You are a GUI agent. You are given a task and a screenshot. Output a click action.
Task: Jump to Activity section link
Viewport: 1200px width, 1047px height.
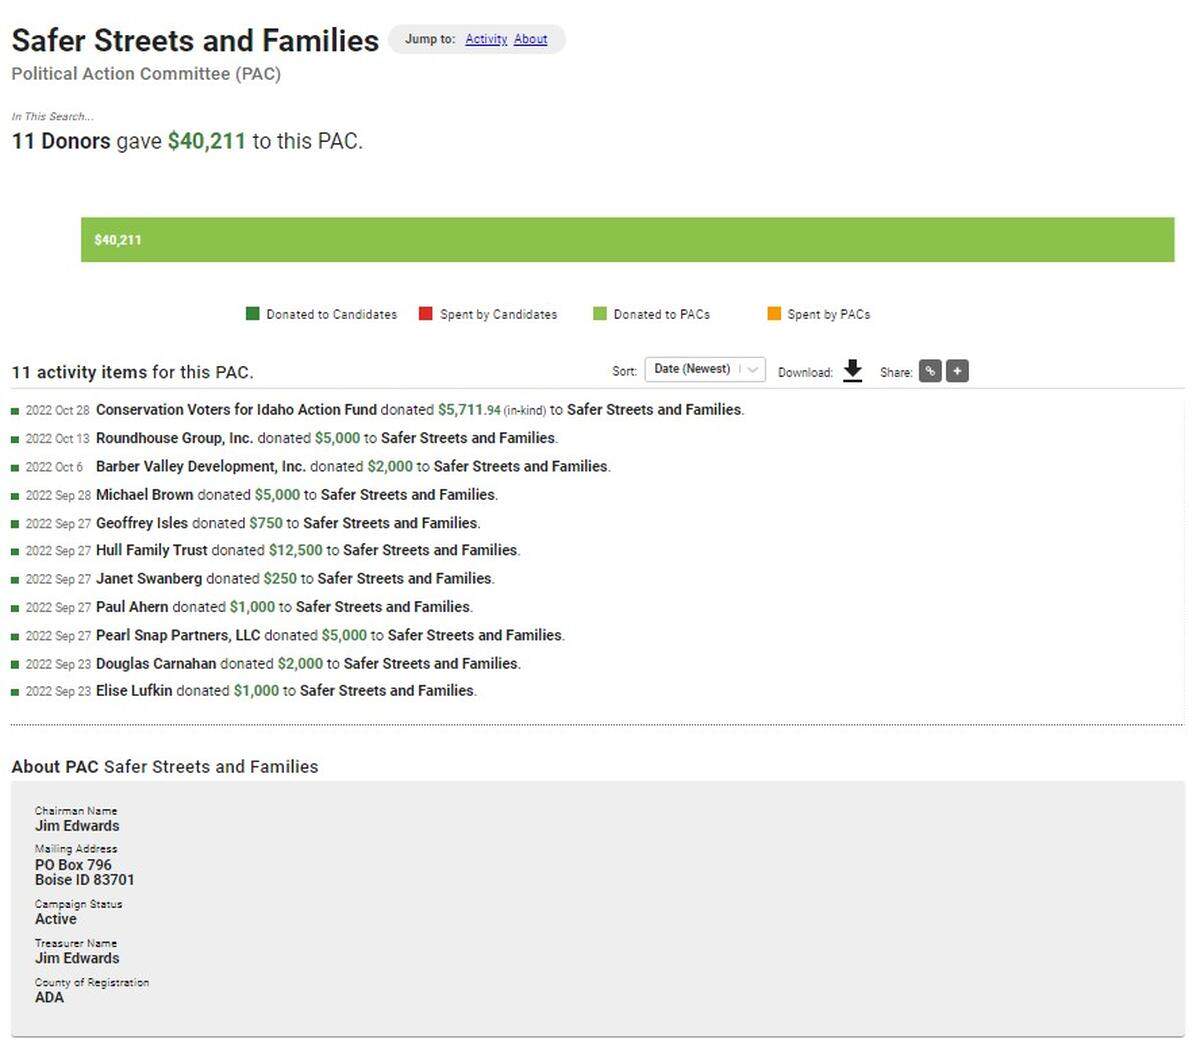click(486, 39)
